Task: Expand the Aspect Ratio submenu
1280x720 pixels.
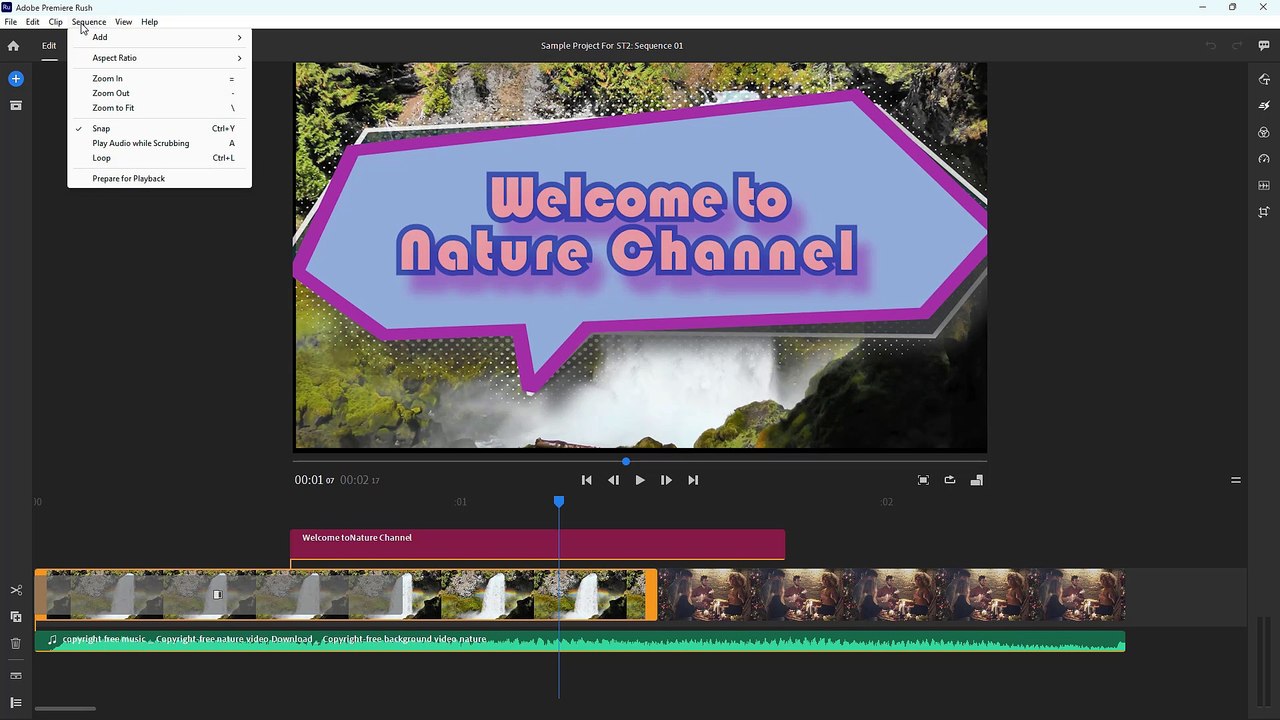Action: [159, 58]
